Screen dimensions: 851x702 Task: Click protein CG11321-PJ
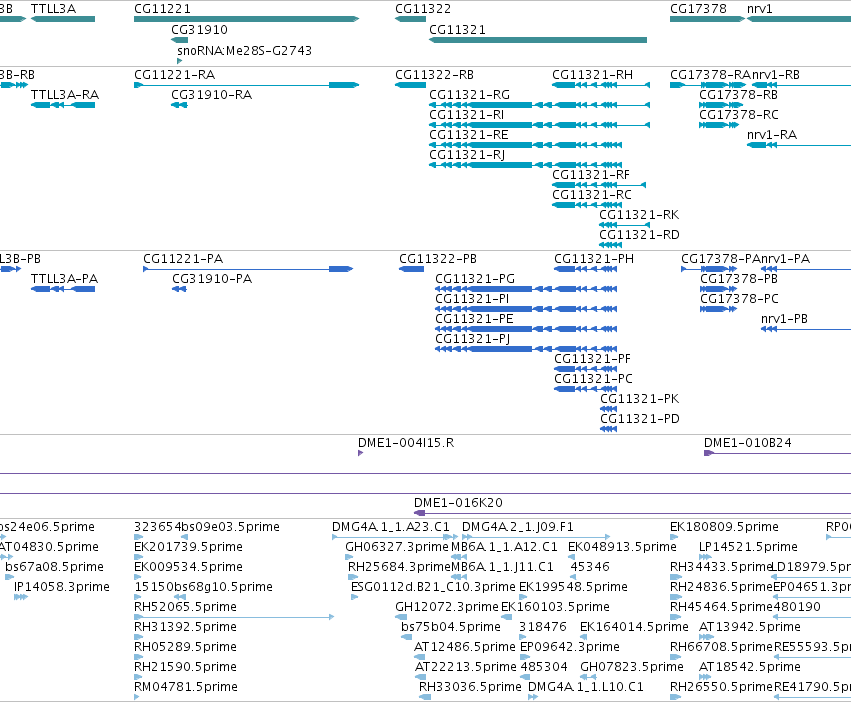tap(472, 339)
